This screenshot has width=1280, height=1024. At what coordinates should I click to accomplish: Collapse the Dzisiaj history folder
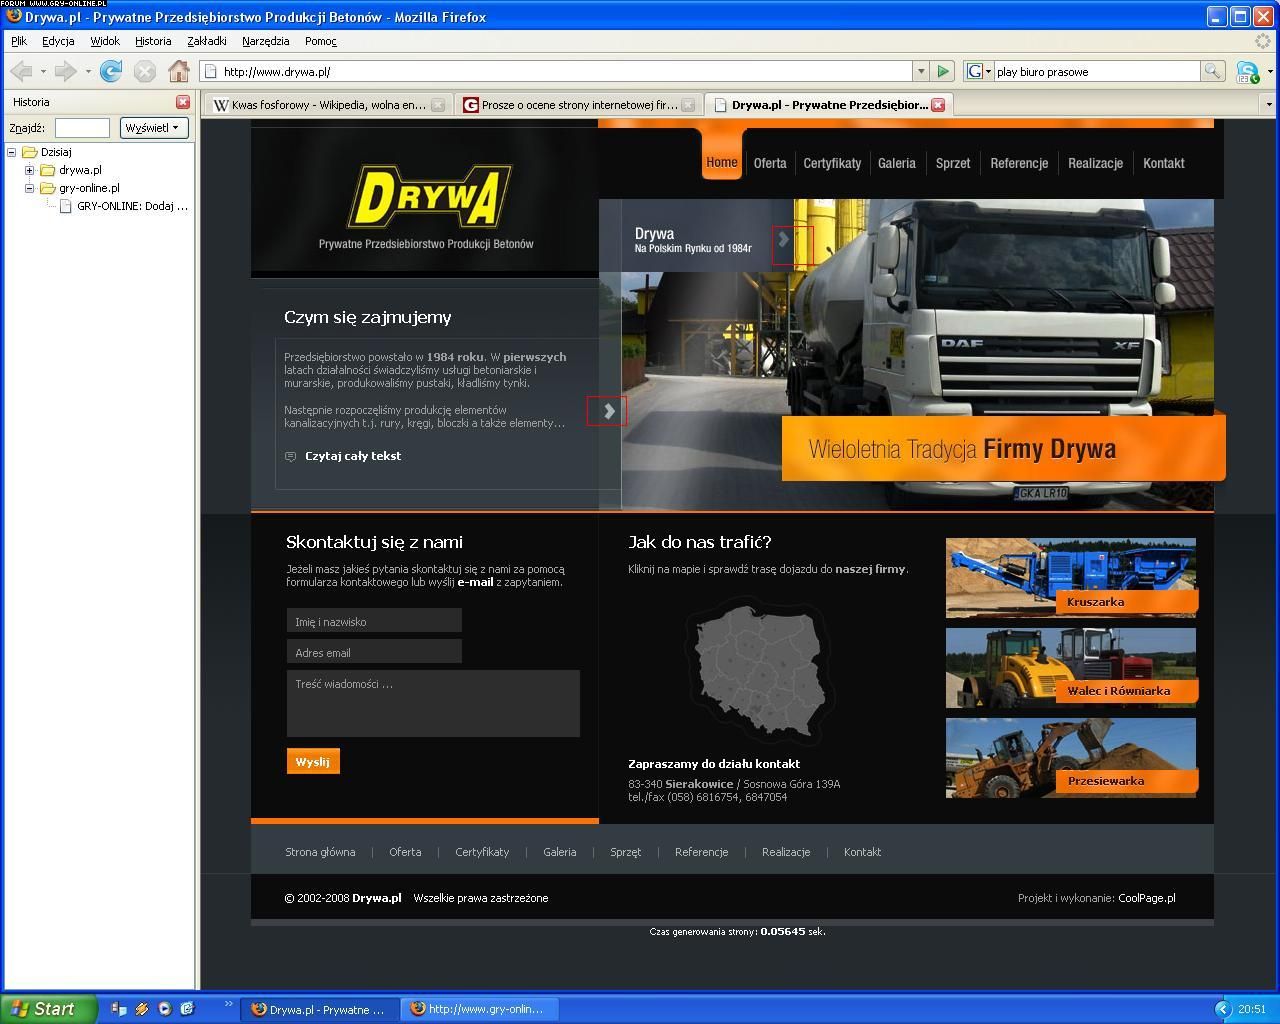(x=12, y=152)
